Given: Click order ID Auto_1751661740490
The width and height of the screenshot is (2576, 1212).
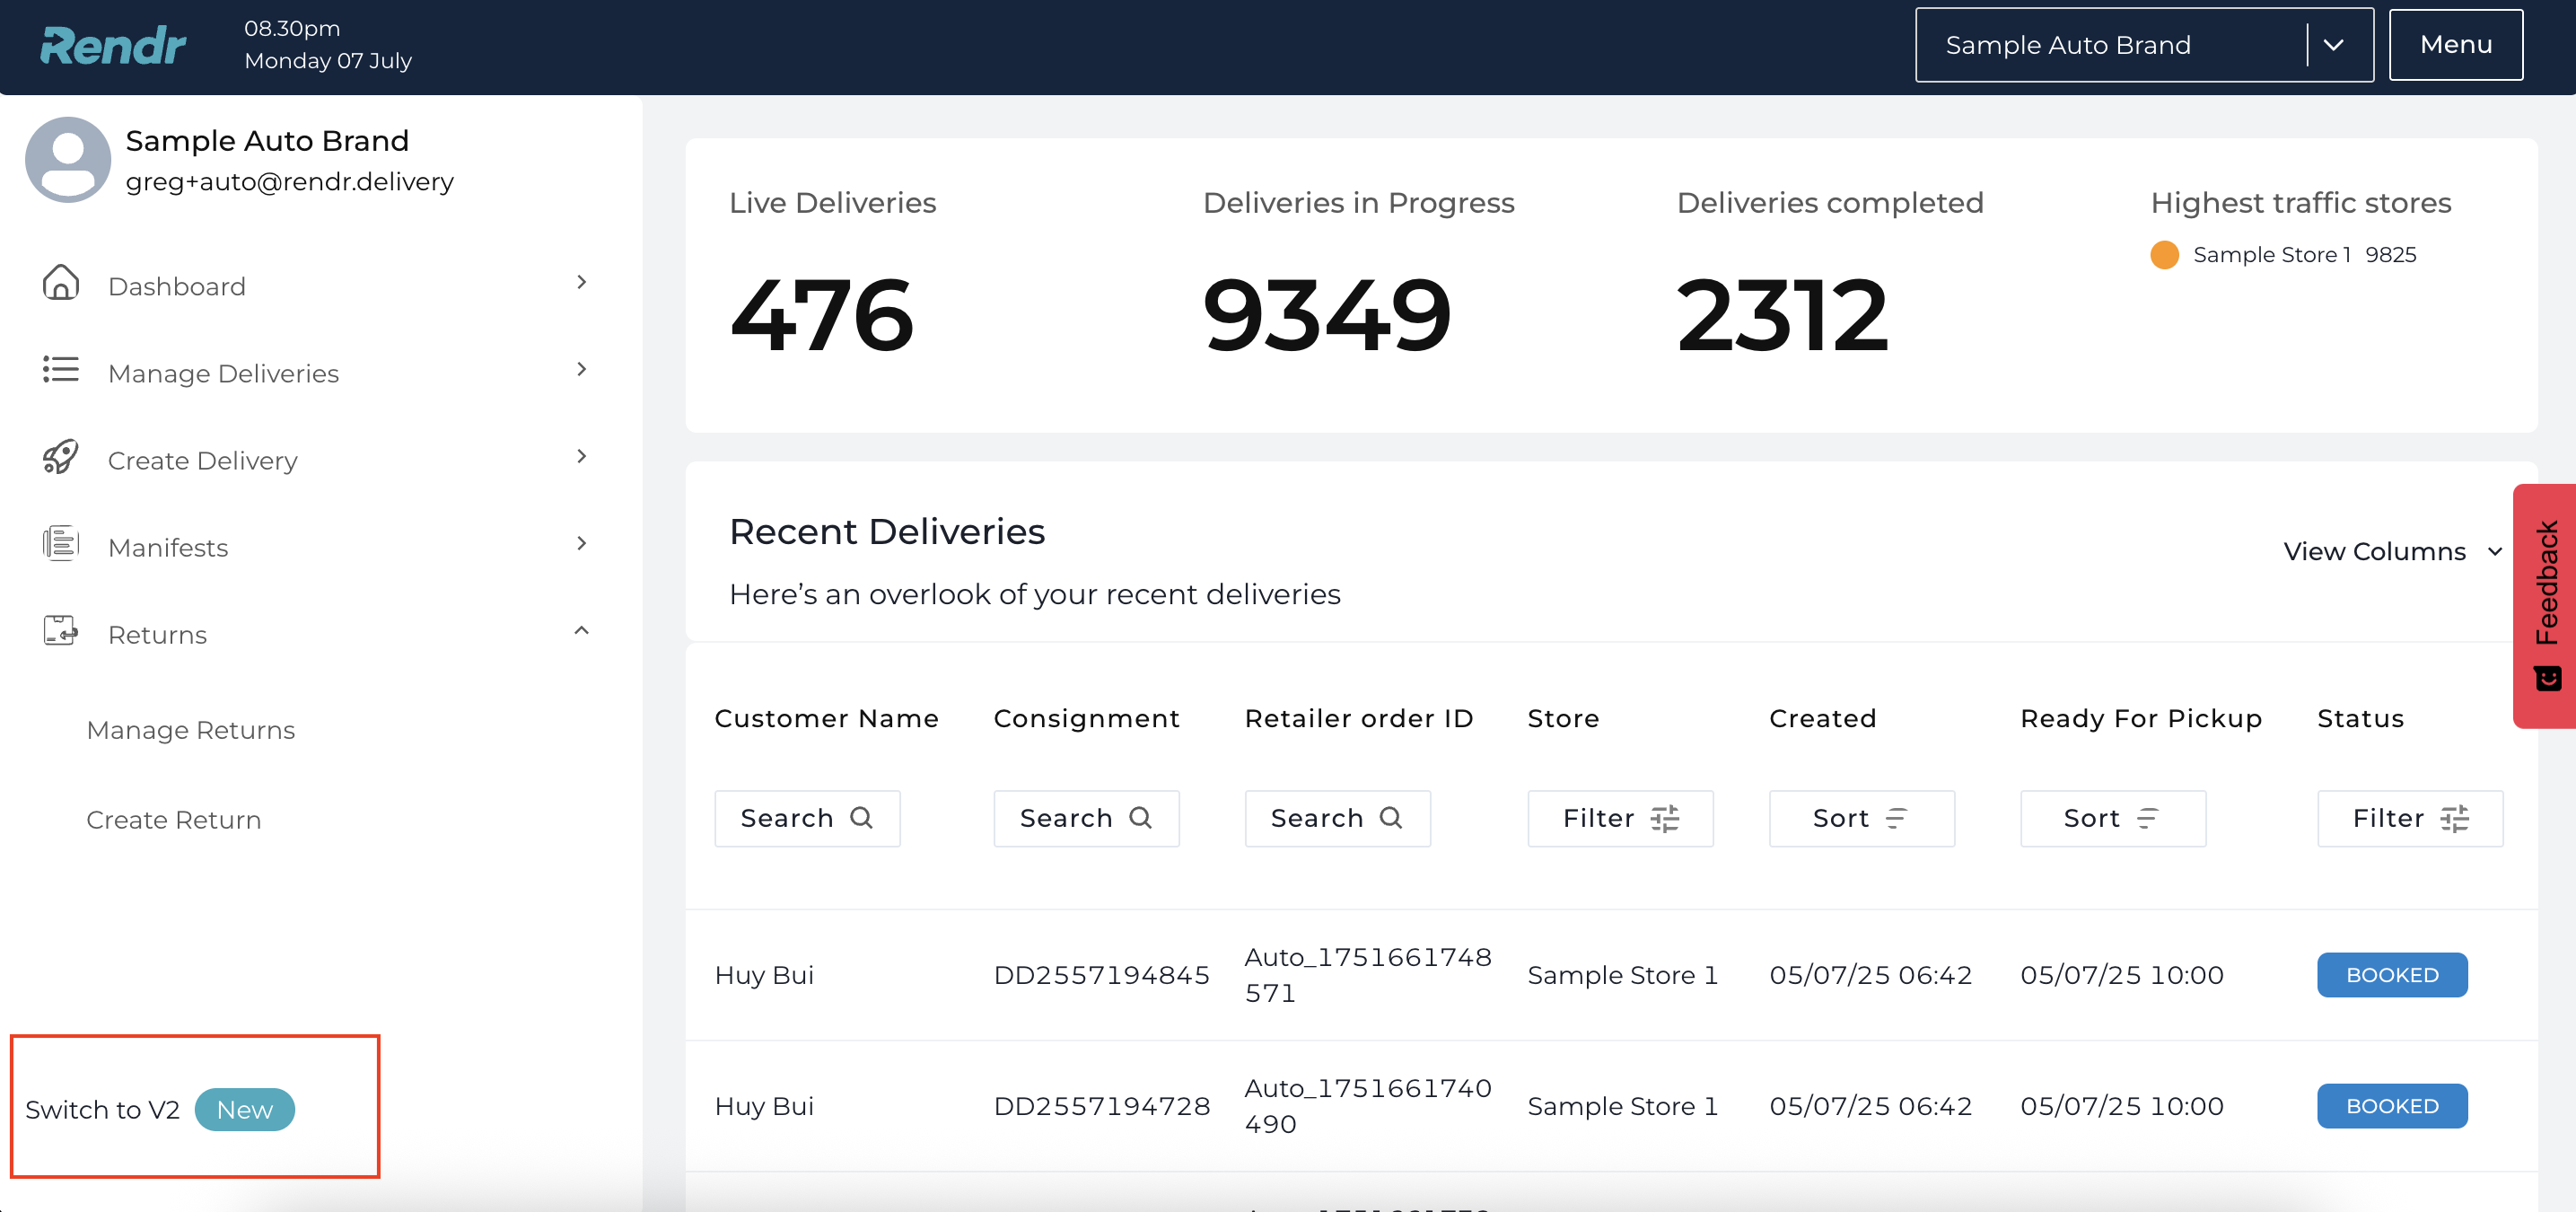Looking at the screenshot, I should 1368,1105.
